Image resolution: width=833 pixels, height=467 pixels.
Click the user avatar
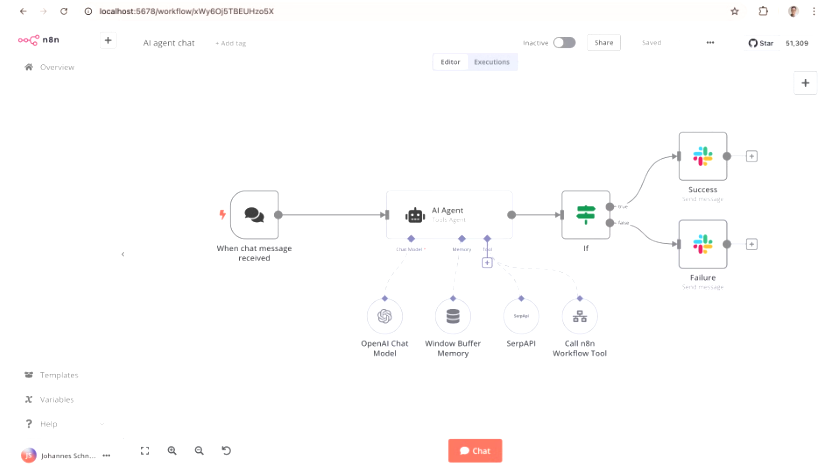point(29,455)
